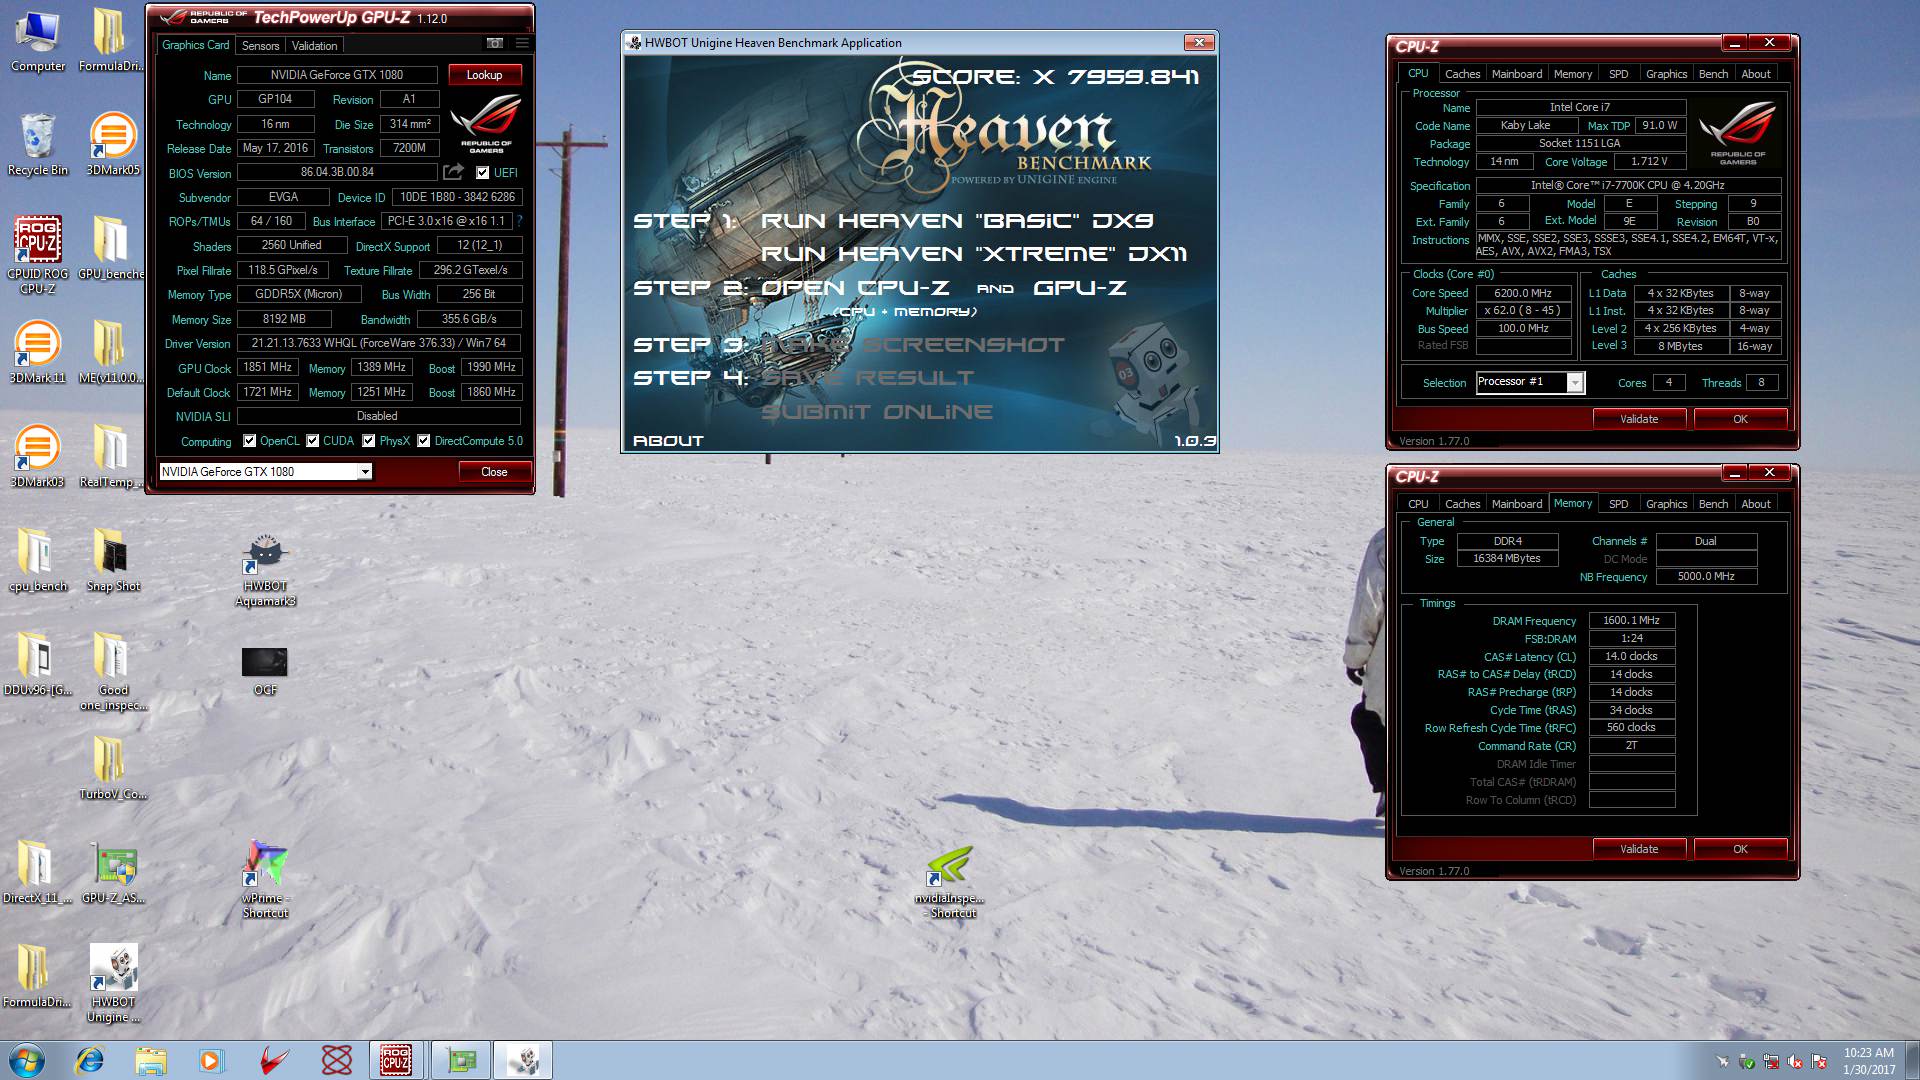The image size is (1920, 1080).
Task: Open Caches tab in top CPU-Z window
Action: pos(1462,74)
